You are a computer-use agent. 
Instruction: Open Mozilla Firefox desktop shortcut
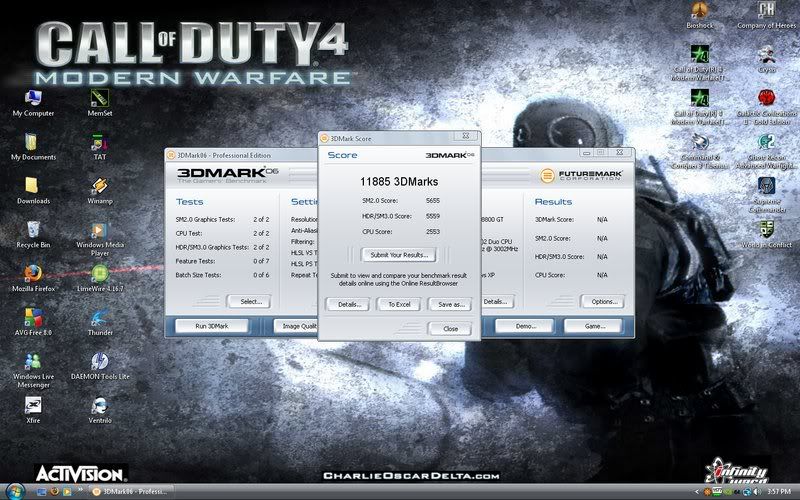pos(33,278)
